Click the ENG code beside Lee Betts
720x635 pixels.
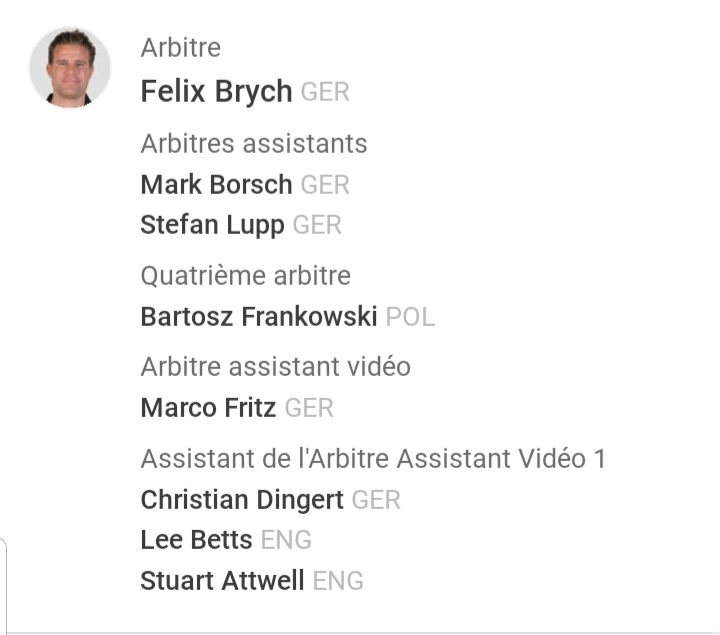pyautogui.click(x=286, y=540)
